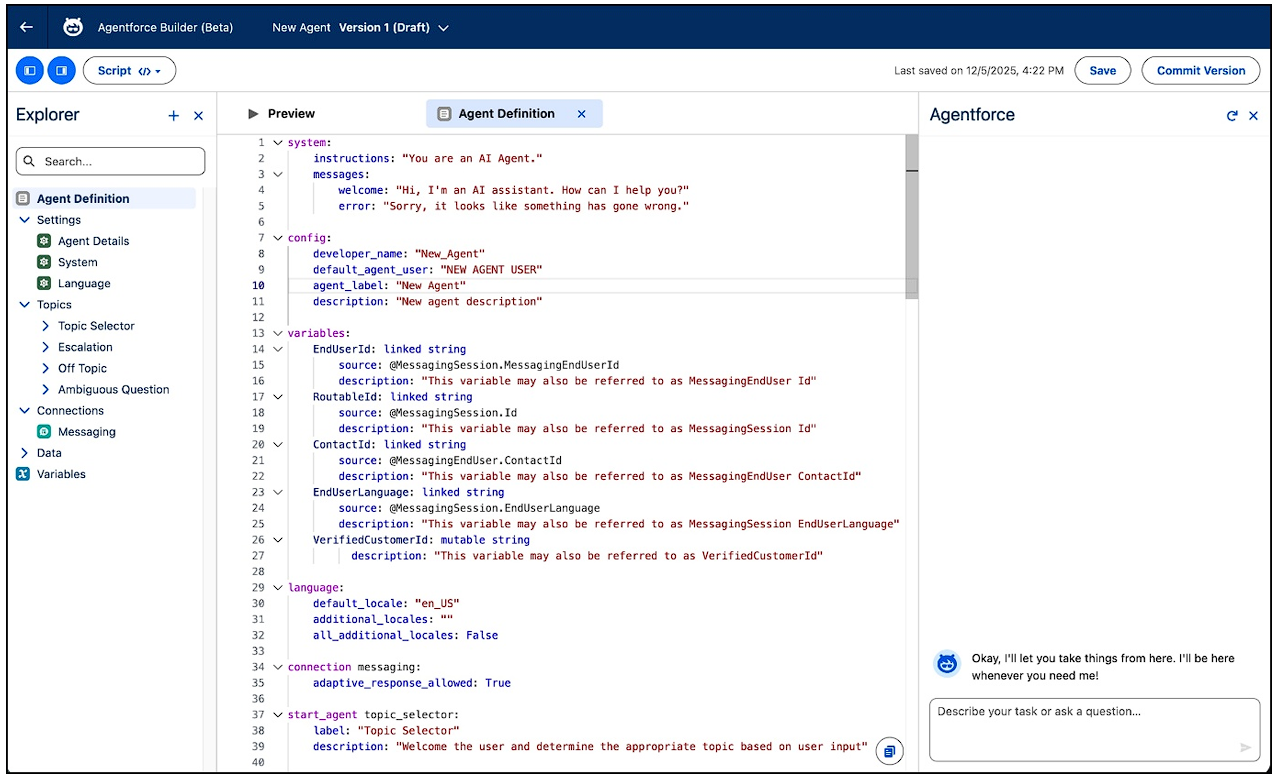Close the Agent Definition tab
The image size is (1278, 778).
pyautogui.click(x=581, y=114)
